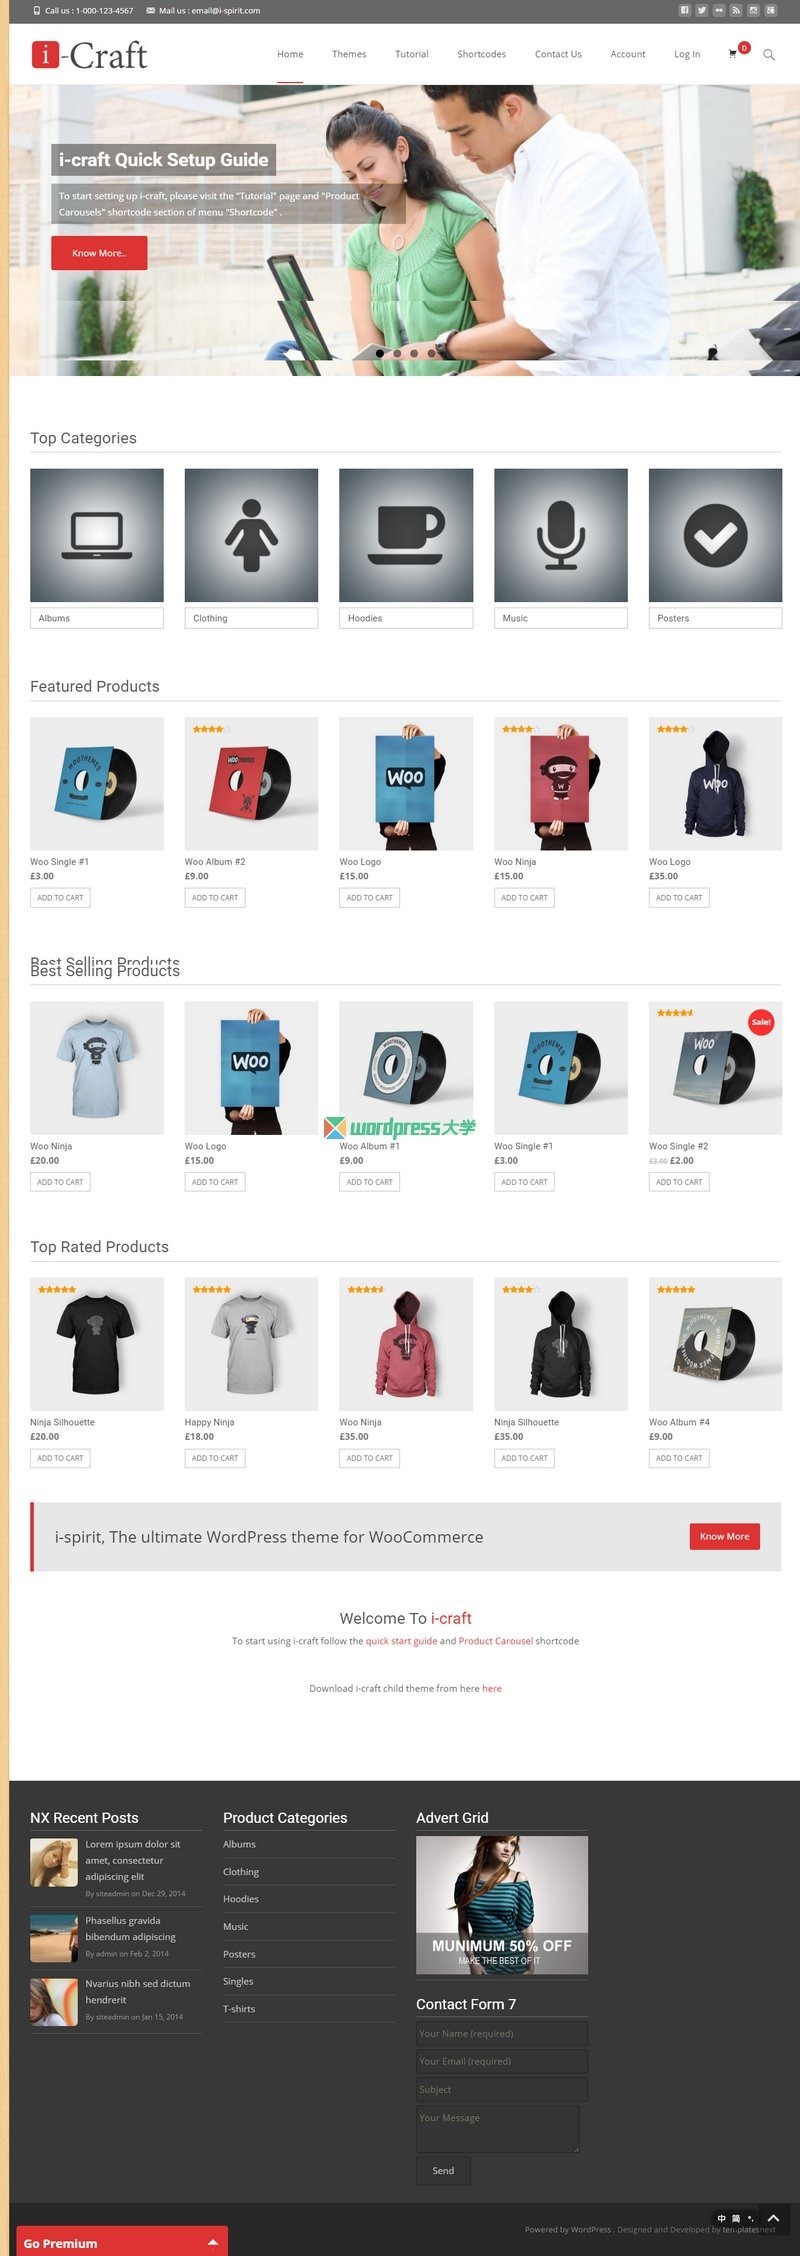Open the Themes menu item

click(349, 54)
